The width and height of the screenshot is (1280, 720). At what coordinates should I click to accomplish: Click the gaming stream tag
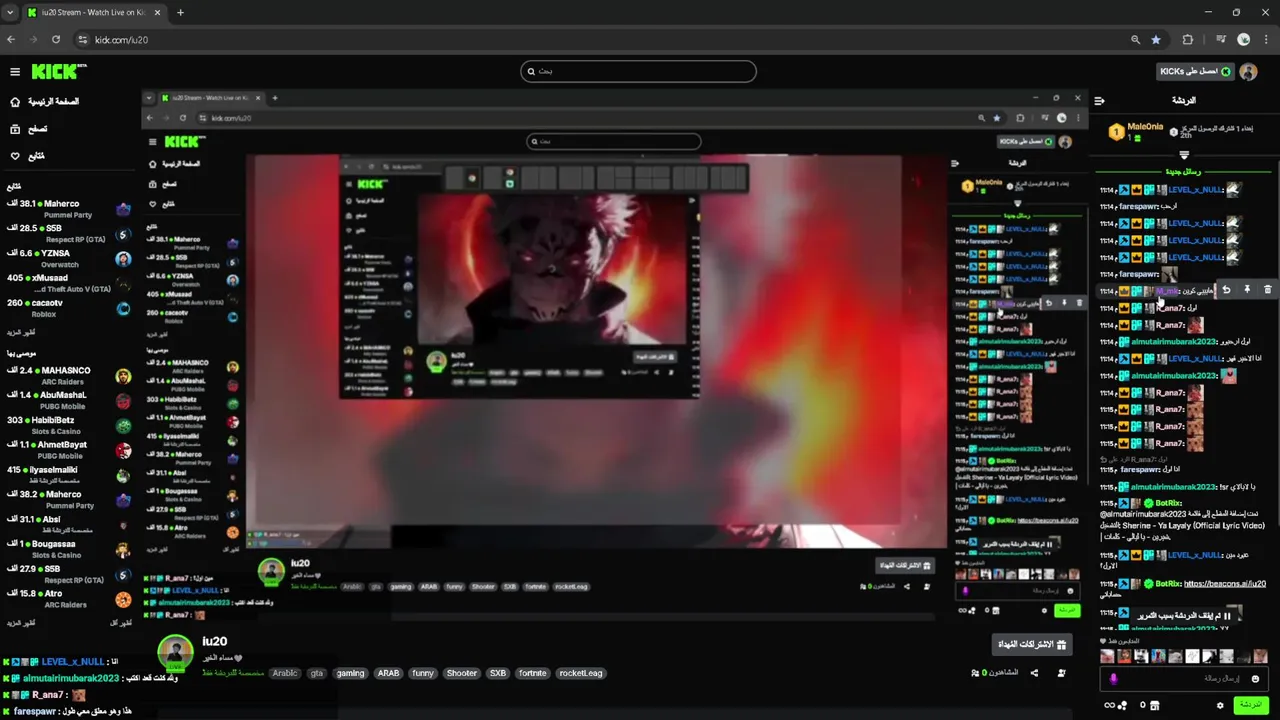351,673
